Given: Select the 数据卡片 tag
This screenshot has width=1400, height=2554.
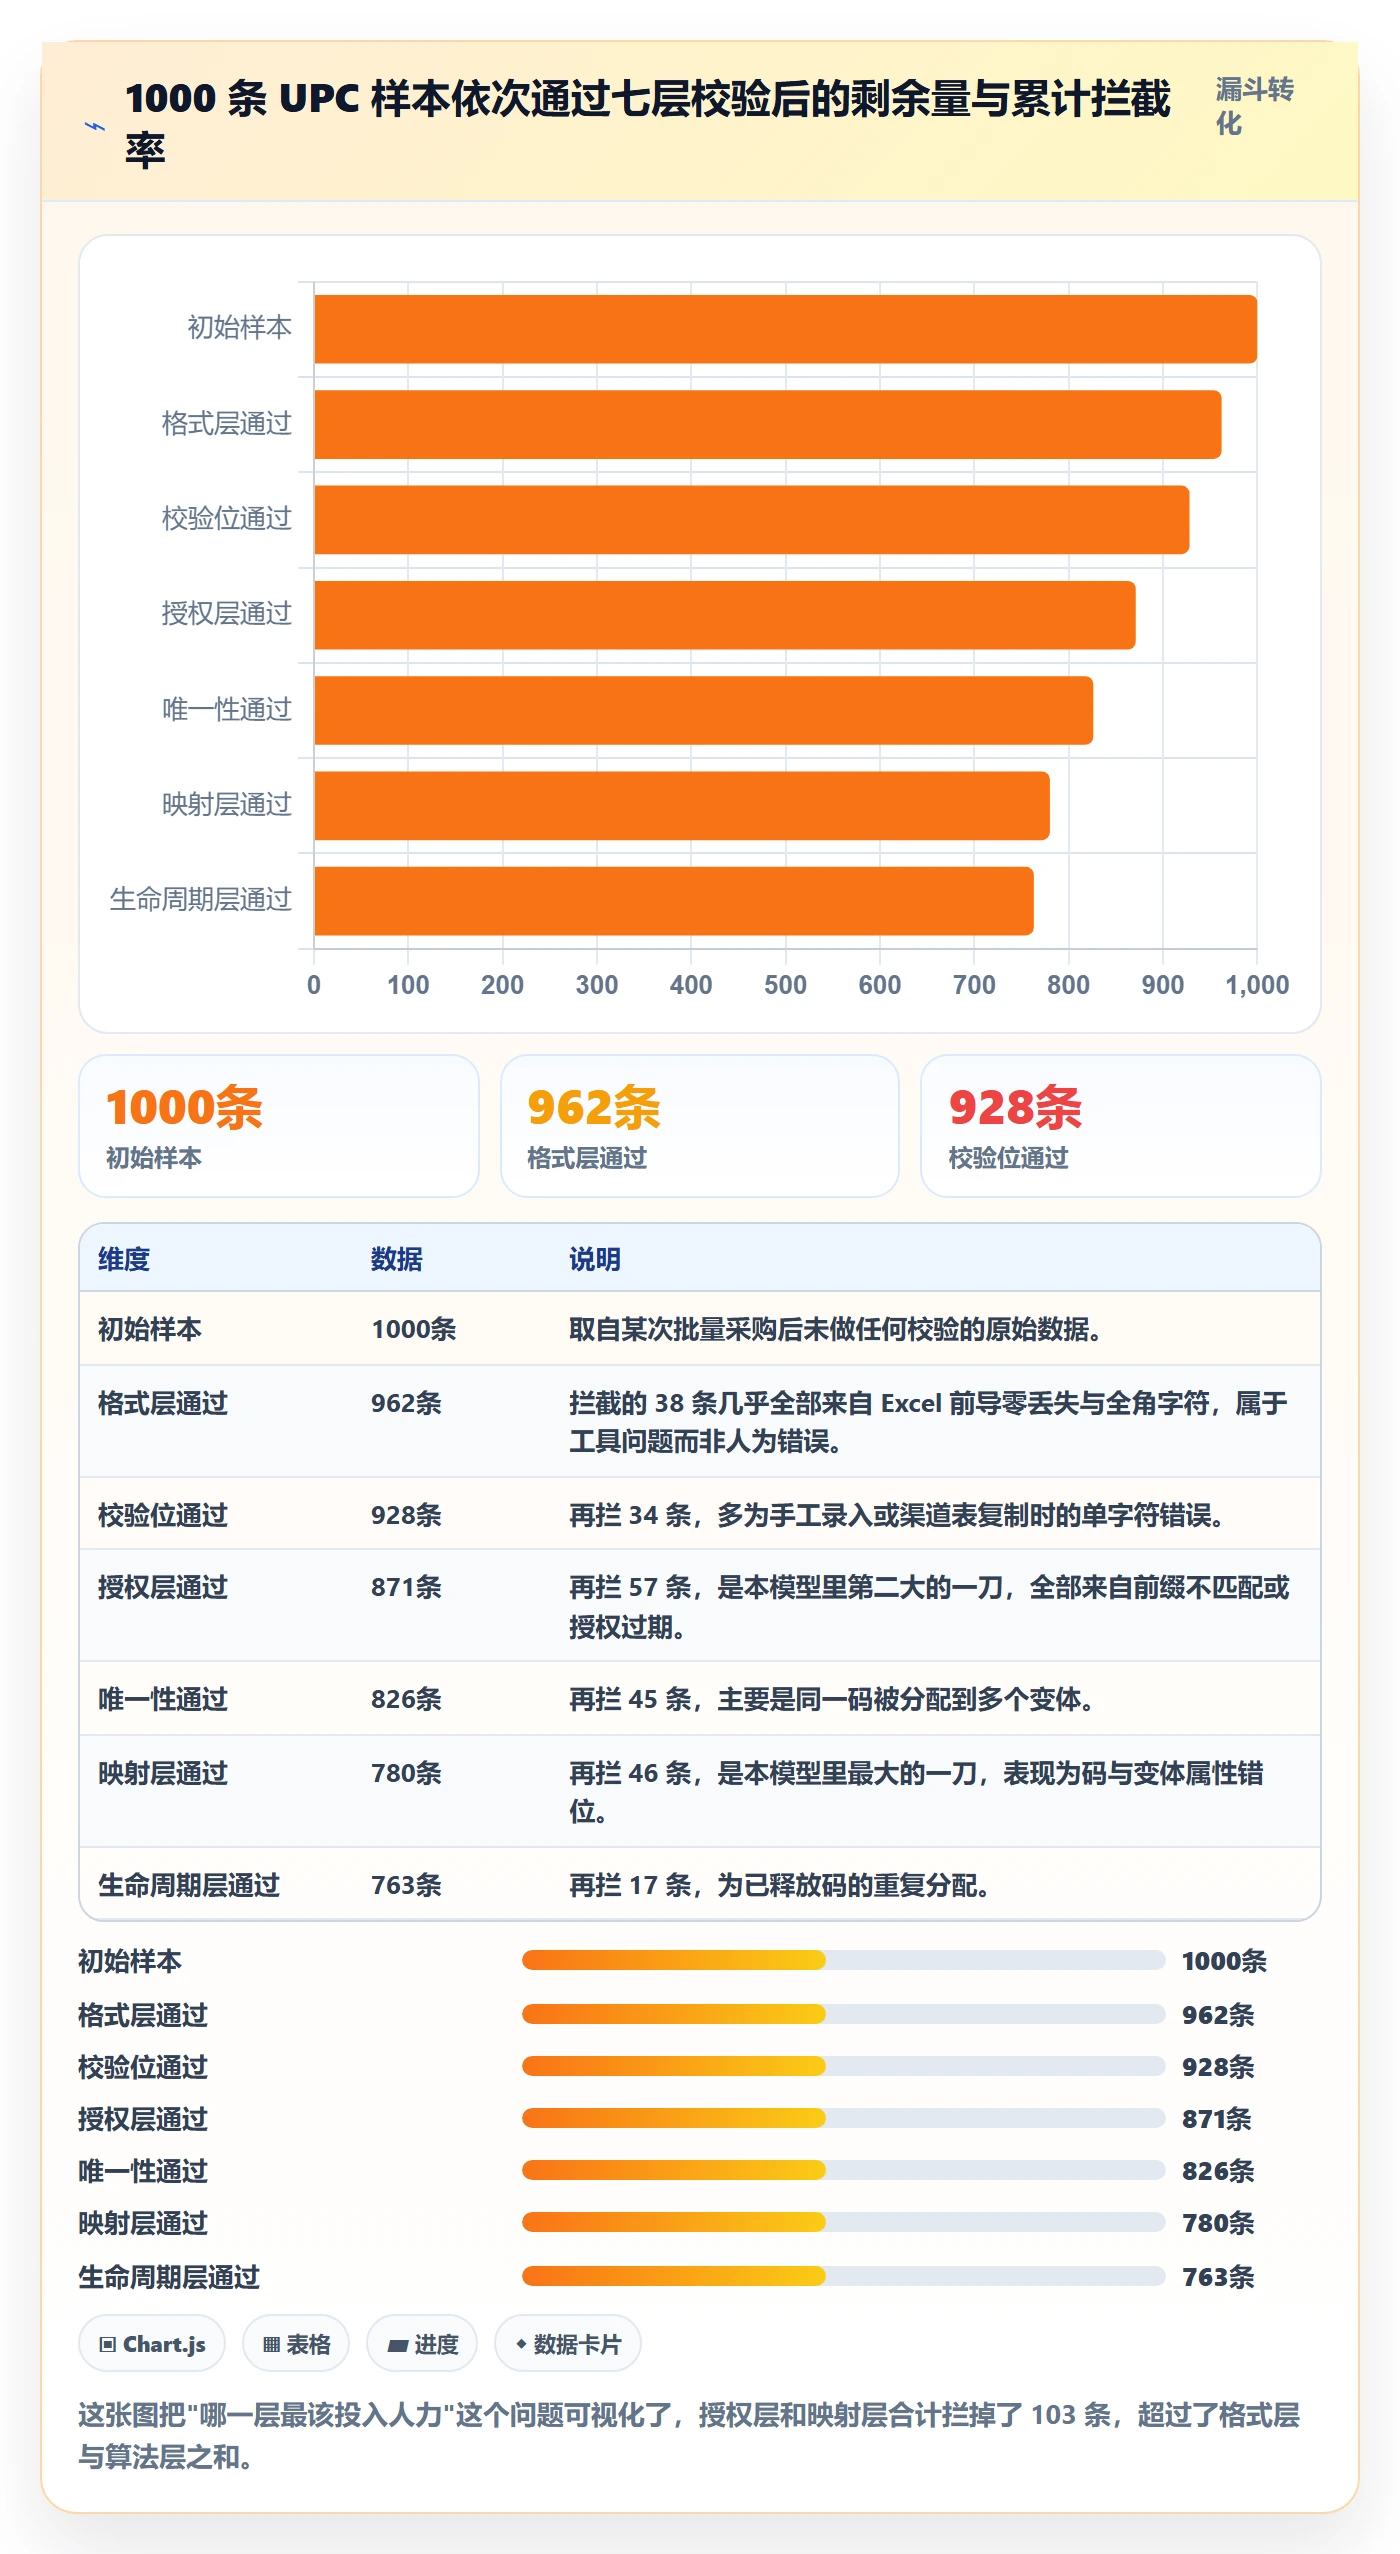Looking at the screenshot, I should click(568, 2343).
